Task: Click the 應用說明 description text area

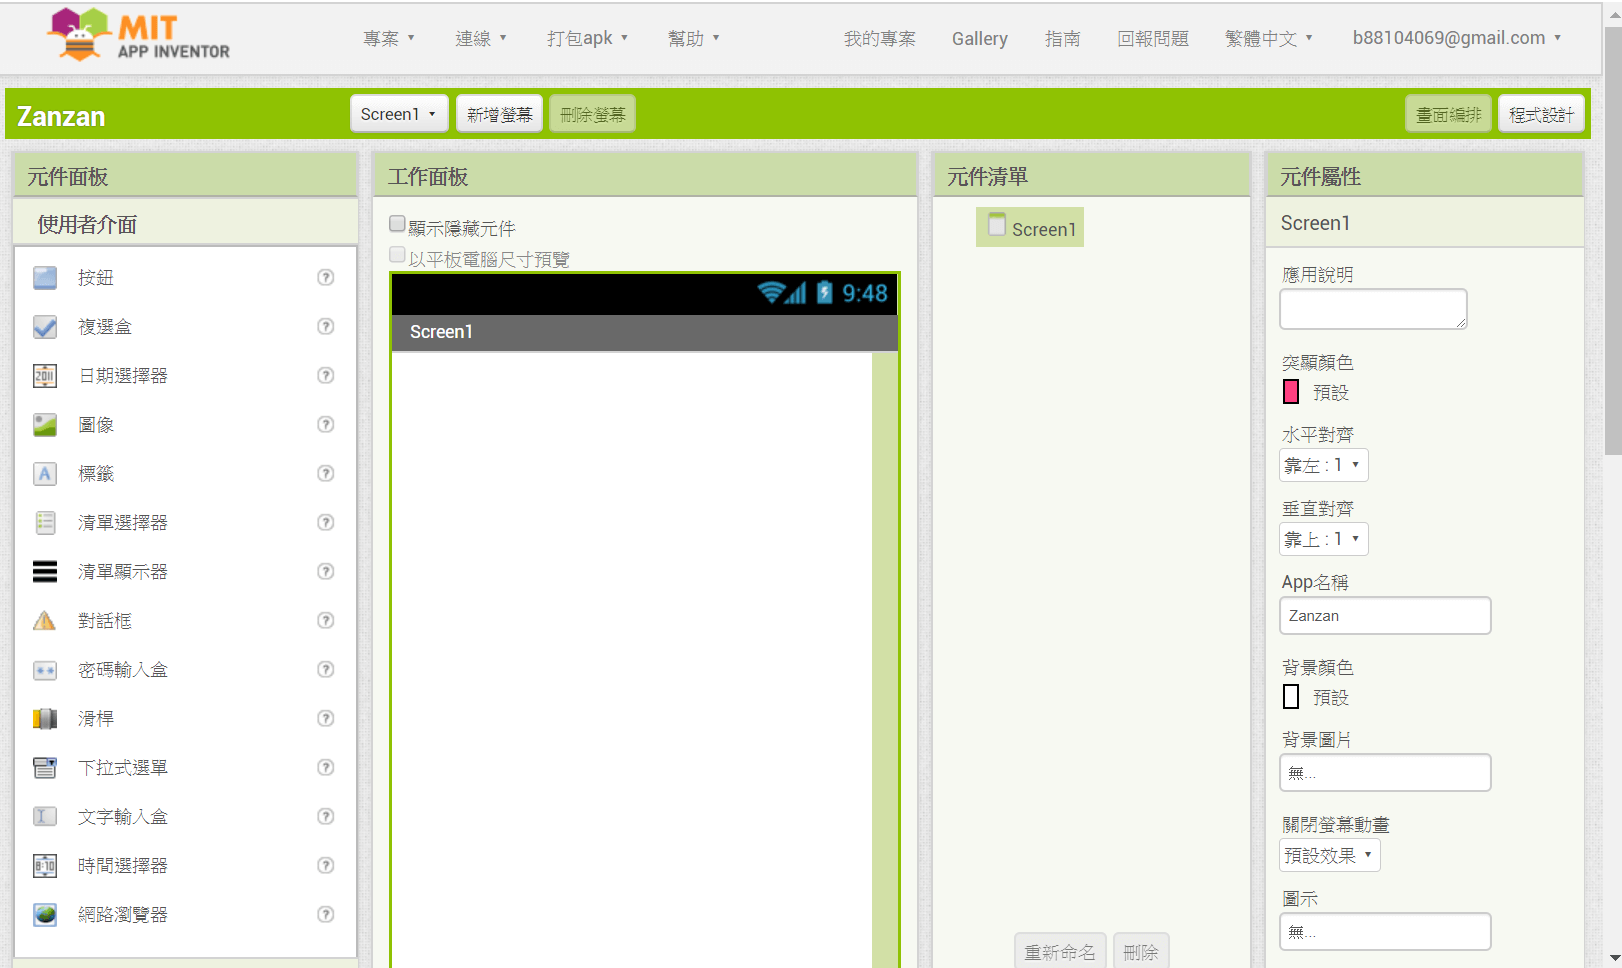Action: point(1373,309)
